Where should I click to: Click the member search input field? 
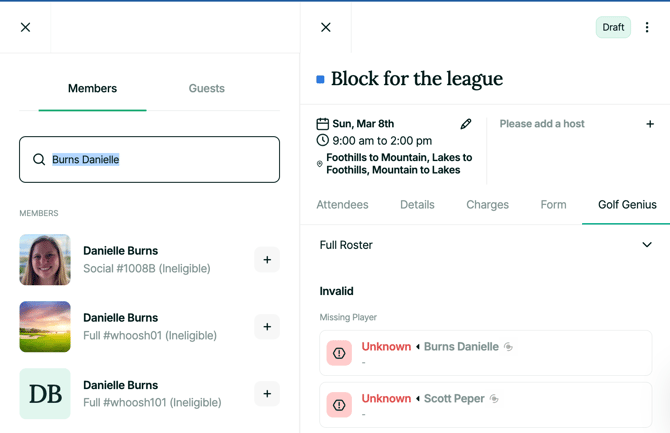coord(150,160)
